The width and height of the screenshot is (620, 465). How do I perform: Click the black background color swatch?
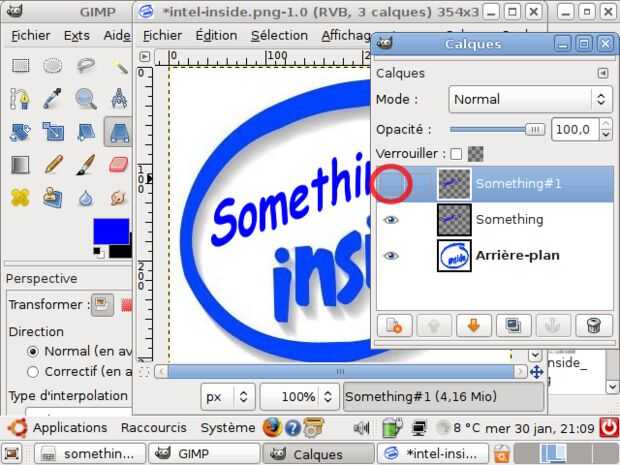(123, 251)
